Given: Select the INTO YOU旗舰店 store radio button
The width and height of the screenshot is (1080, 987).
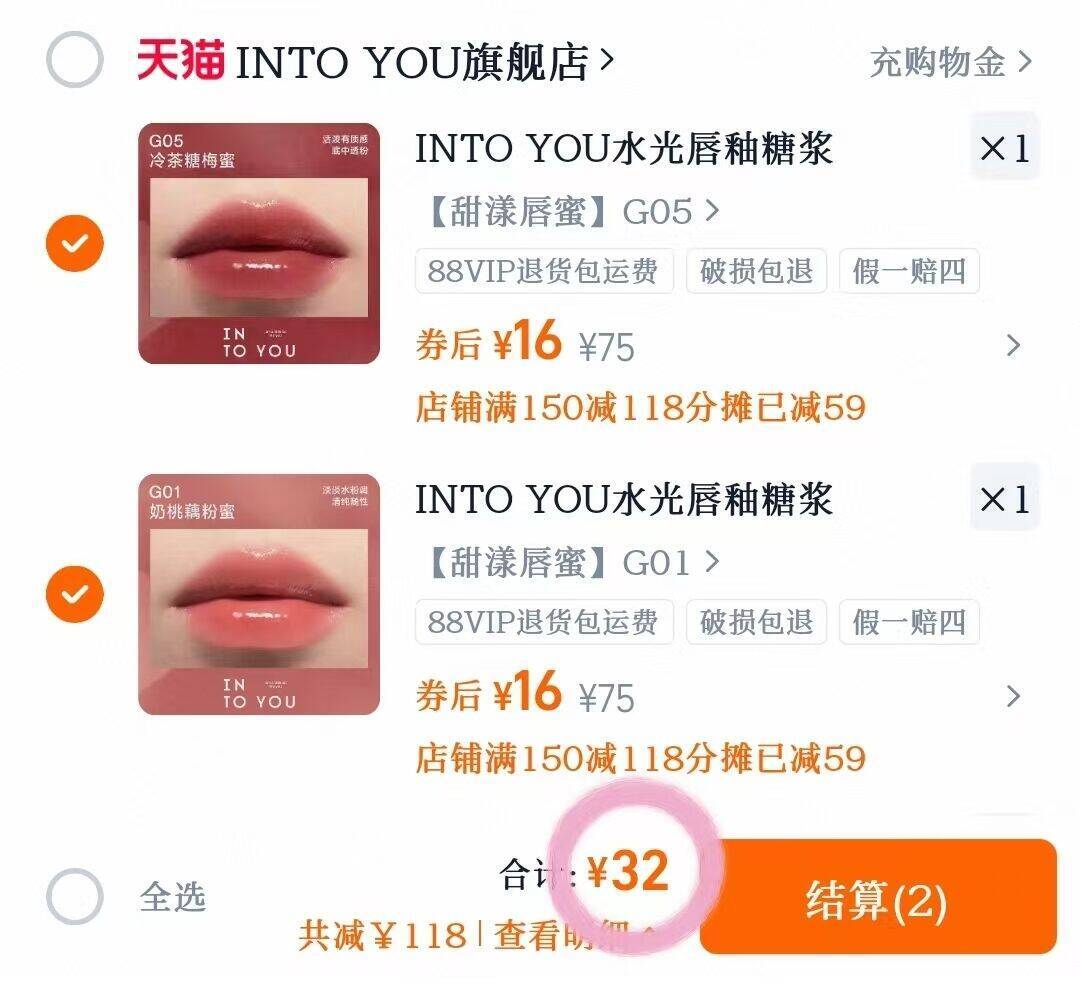Looking at the screenshot, I should [74, 60].
